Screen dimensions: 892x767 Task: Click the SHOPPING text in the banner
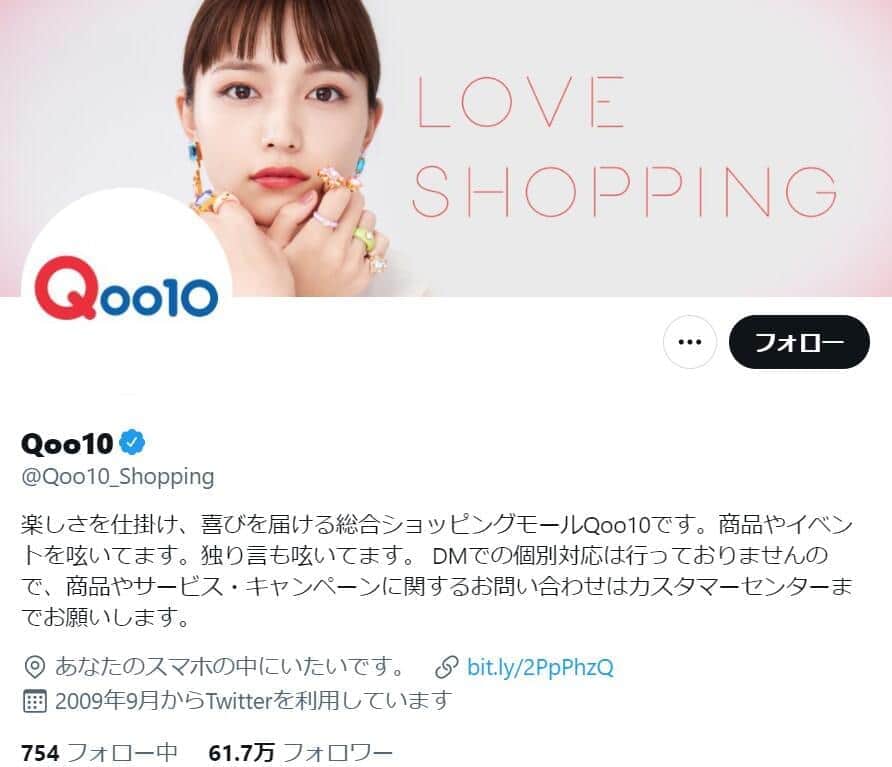pos(625,192)
